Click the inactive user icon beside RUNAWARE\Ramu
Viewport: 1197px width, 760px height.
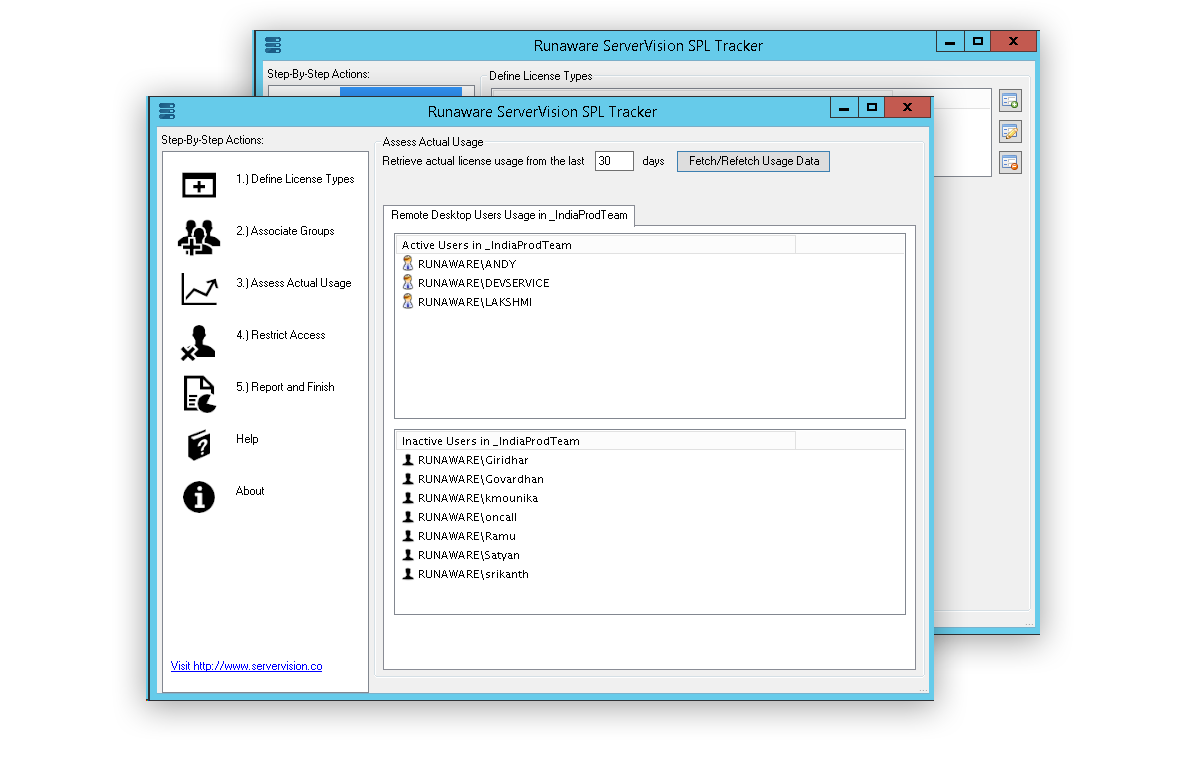point(408,536)
